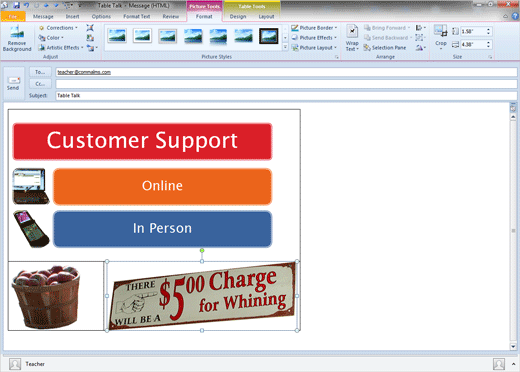The height and width of the screenshot is (372, 520).
Task: Open the Size dialog launcher
Action: [x=490, y=57]
